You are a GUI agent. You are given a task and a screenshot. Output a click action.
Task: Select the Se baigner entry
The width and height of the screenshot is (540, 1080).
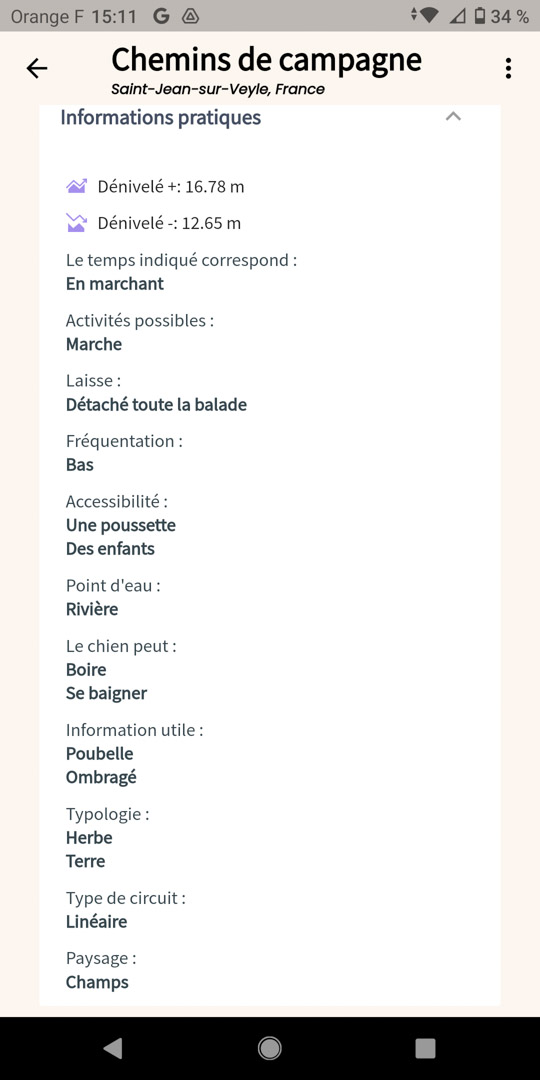click(x=106, y=694)
